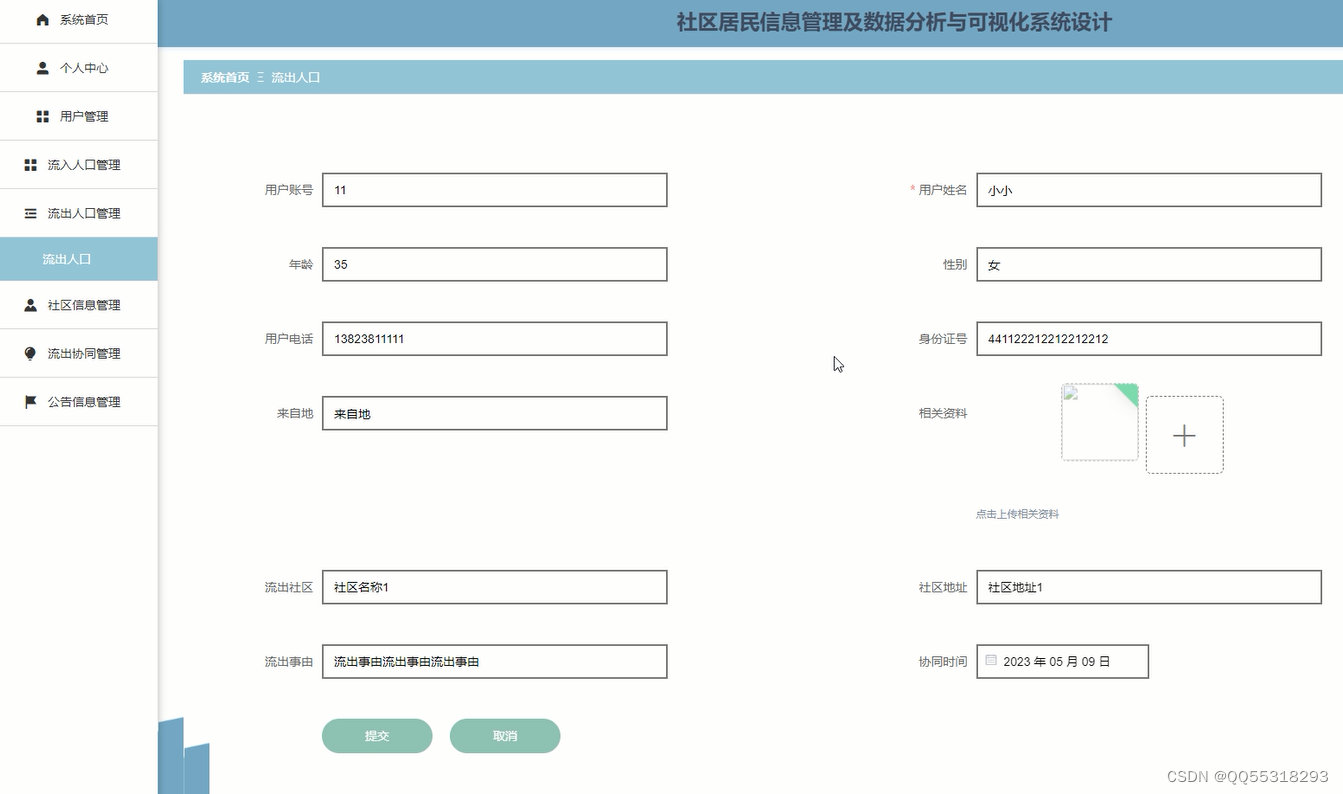The height and width of the screenshot is (794, 1343).
Task: Click the 相关资料 field label
Action: (943, 413)
